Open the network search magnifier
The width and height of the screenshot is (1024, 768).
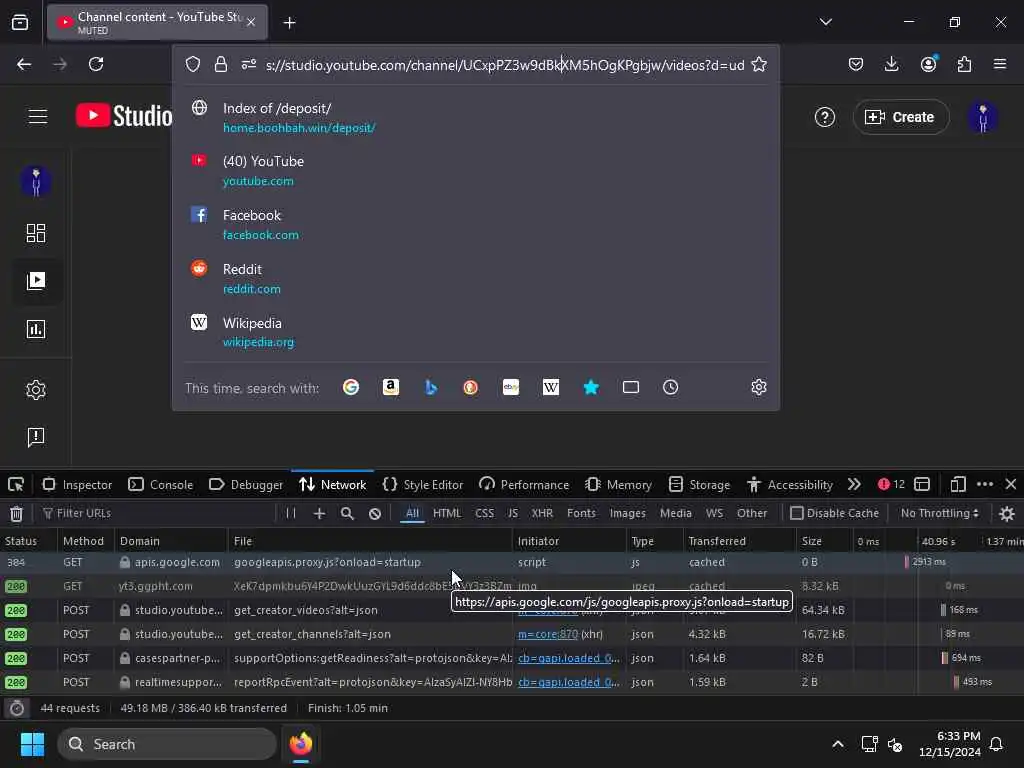(x=347, y=513)
